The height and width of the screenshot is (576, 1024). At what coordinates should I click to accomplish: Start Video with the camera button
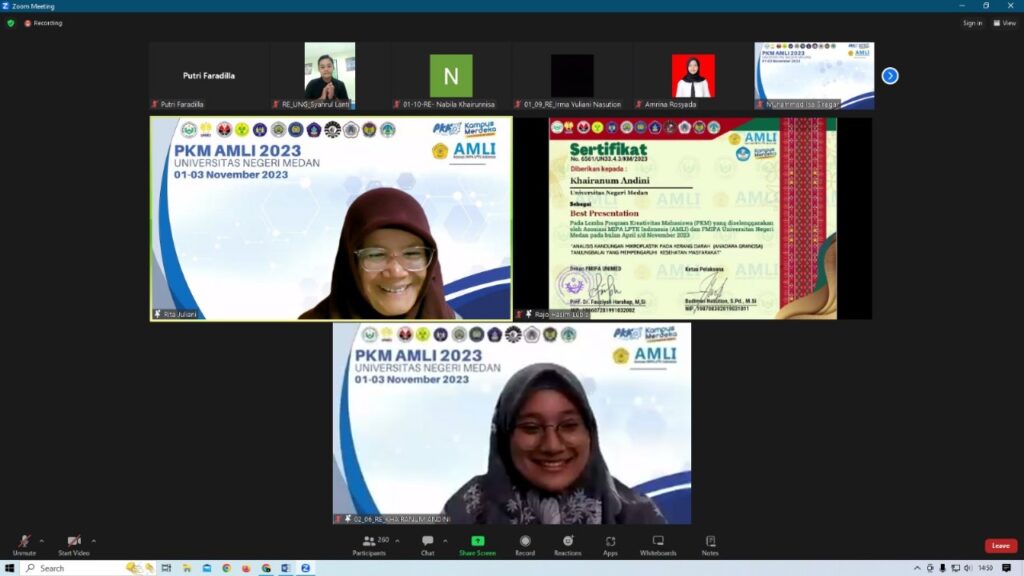[x=74, y=545]
